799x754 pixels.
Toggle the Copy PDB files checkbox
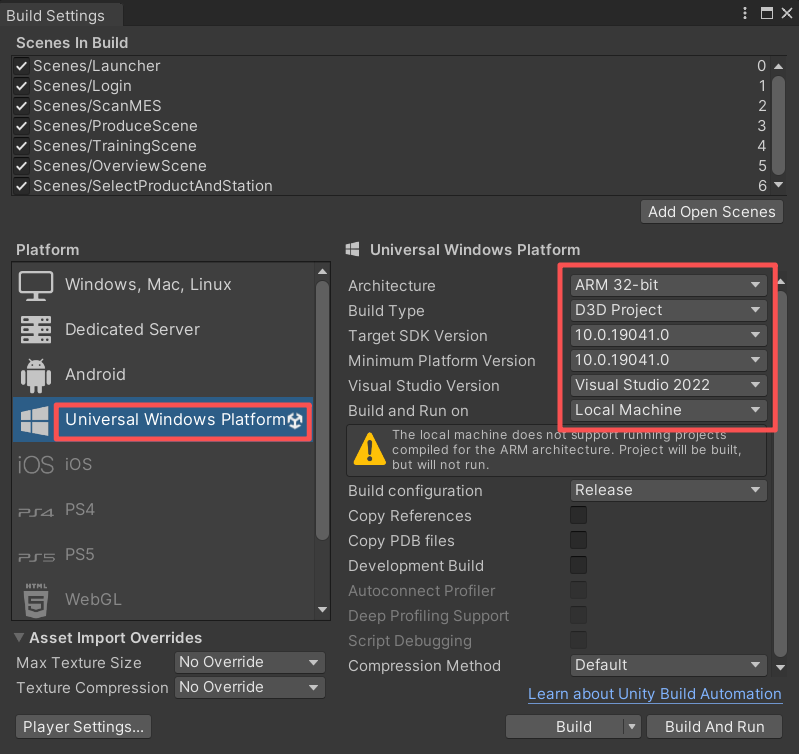[x=578, y=541]
